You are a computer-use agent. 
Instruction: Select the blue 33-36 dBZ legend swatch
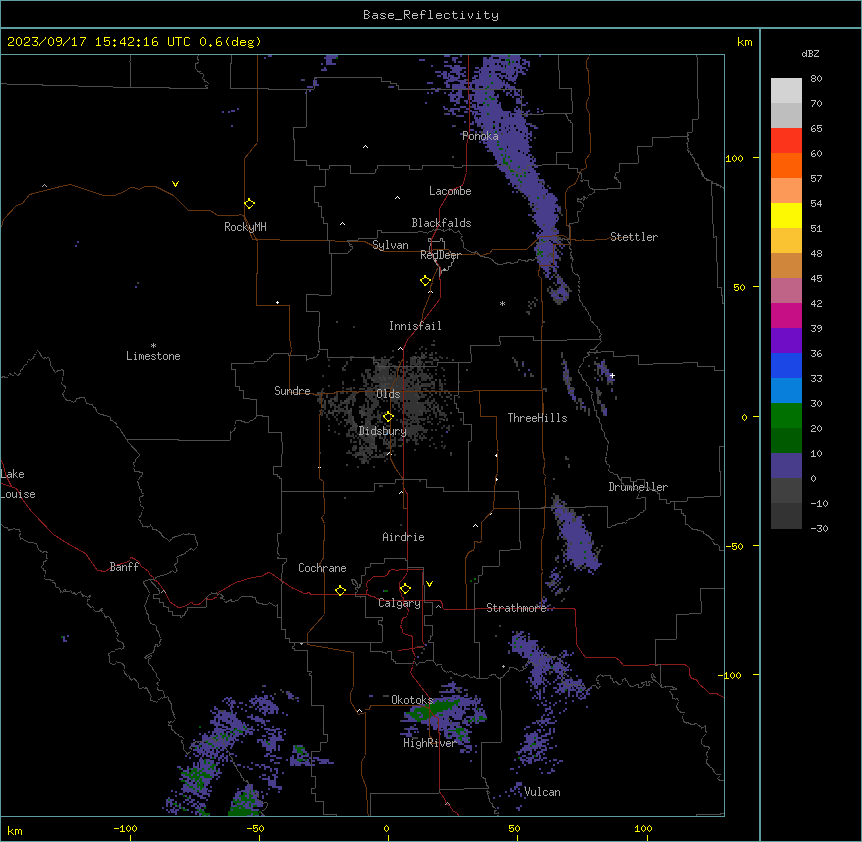coord(786,365)
